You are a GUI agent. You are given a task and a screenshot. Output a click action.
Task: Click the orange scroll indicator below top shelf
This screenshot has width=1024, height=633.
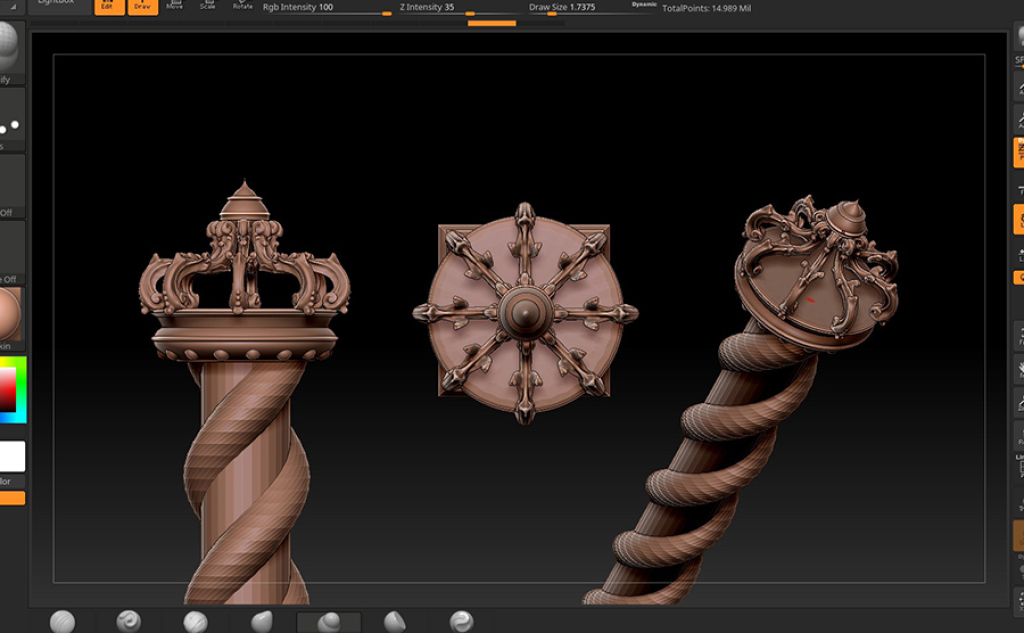(x=492, y=24)
